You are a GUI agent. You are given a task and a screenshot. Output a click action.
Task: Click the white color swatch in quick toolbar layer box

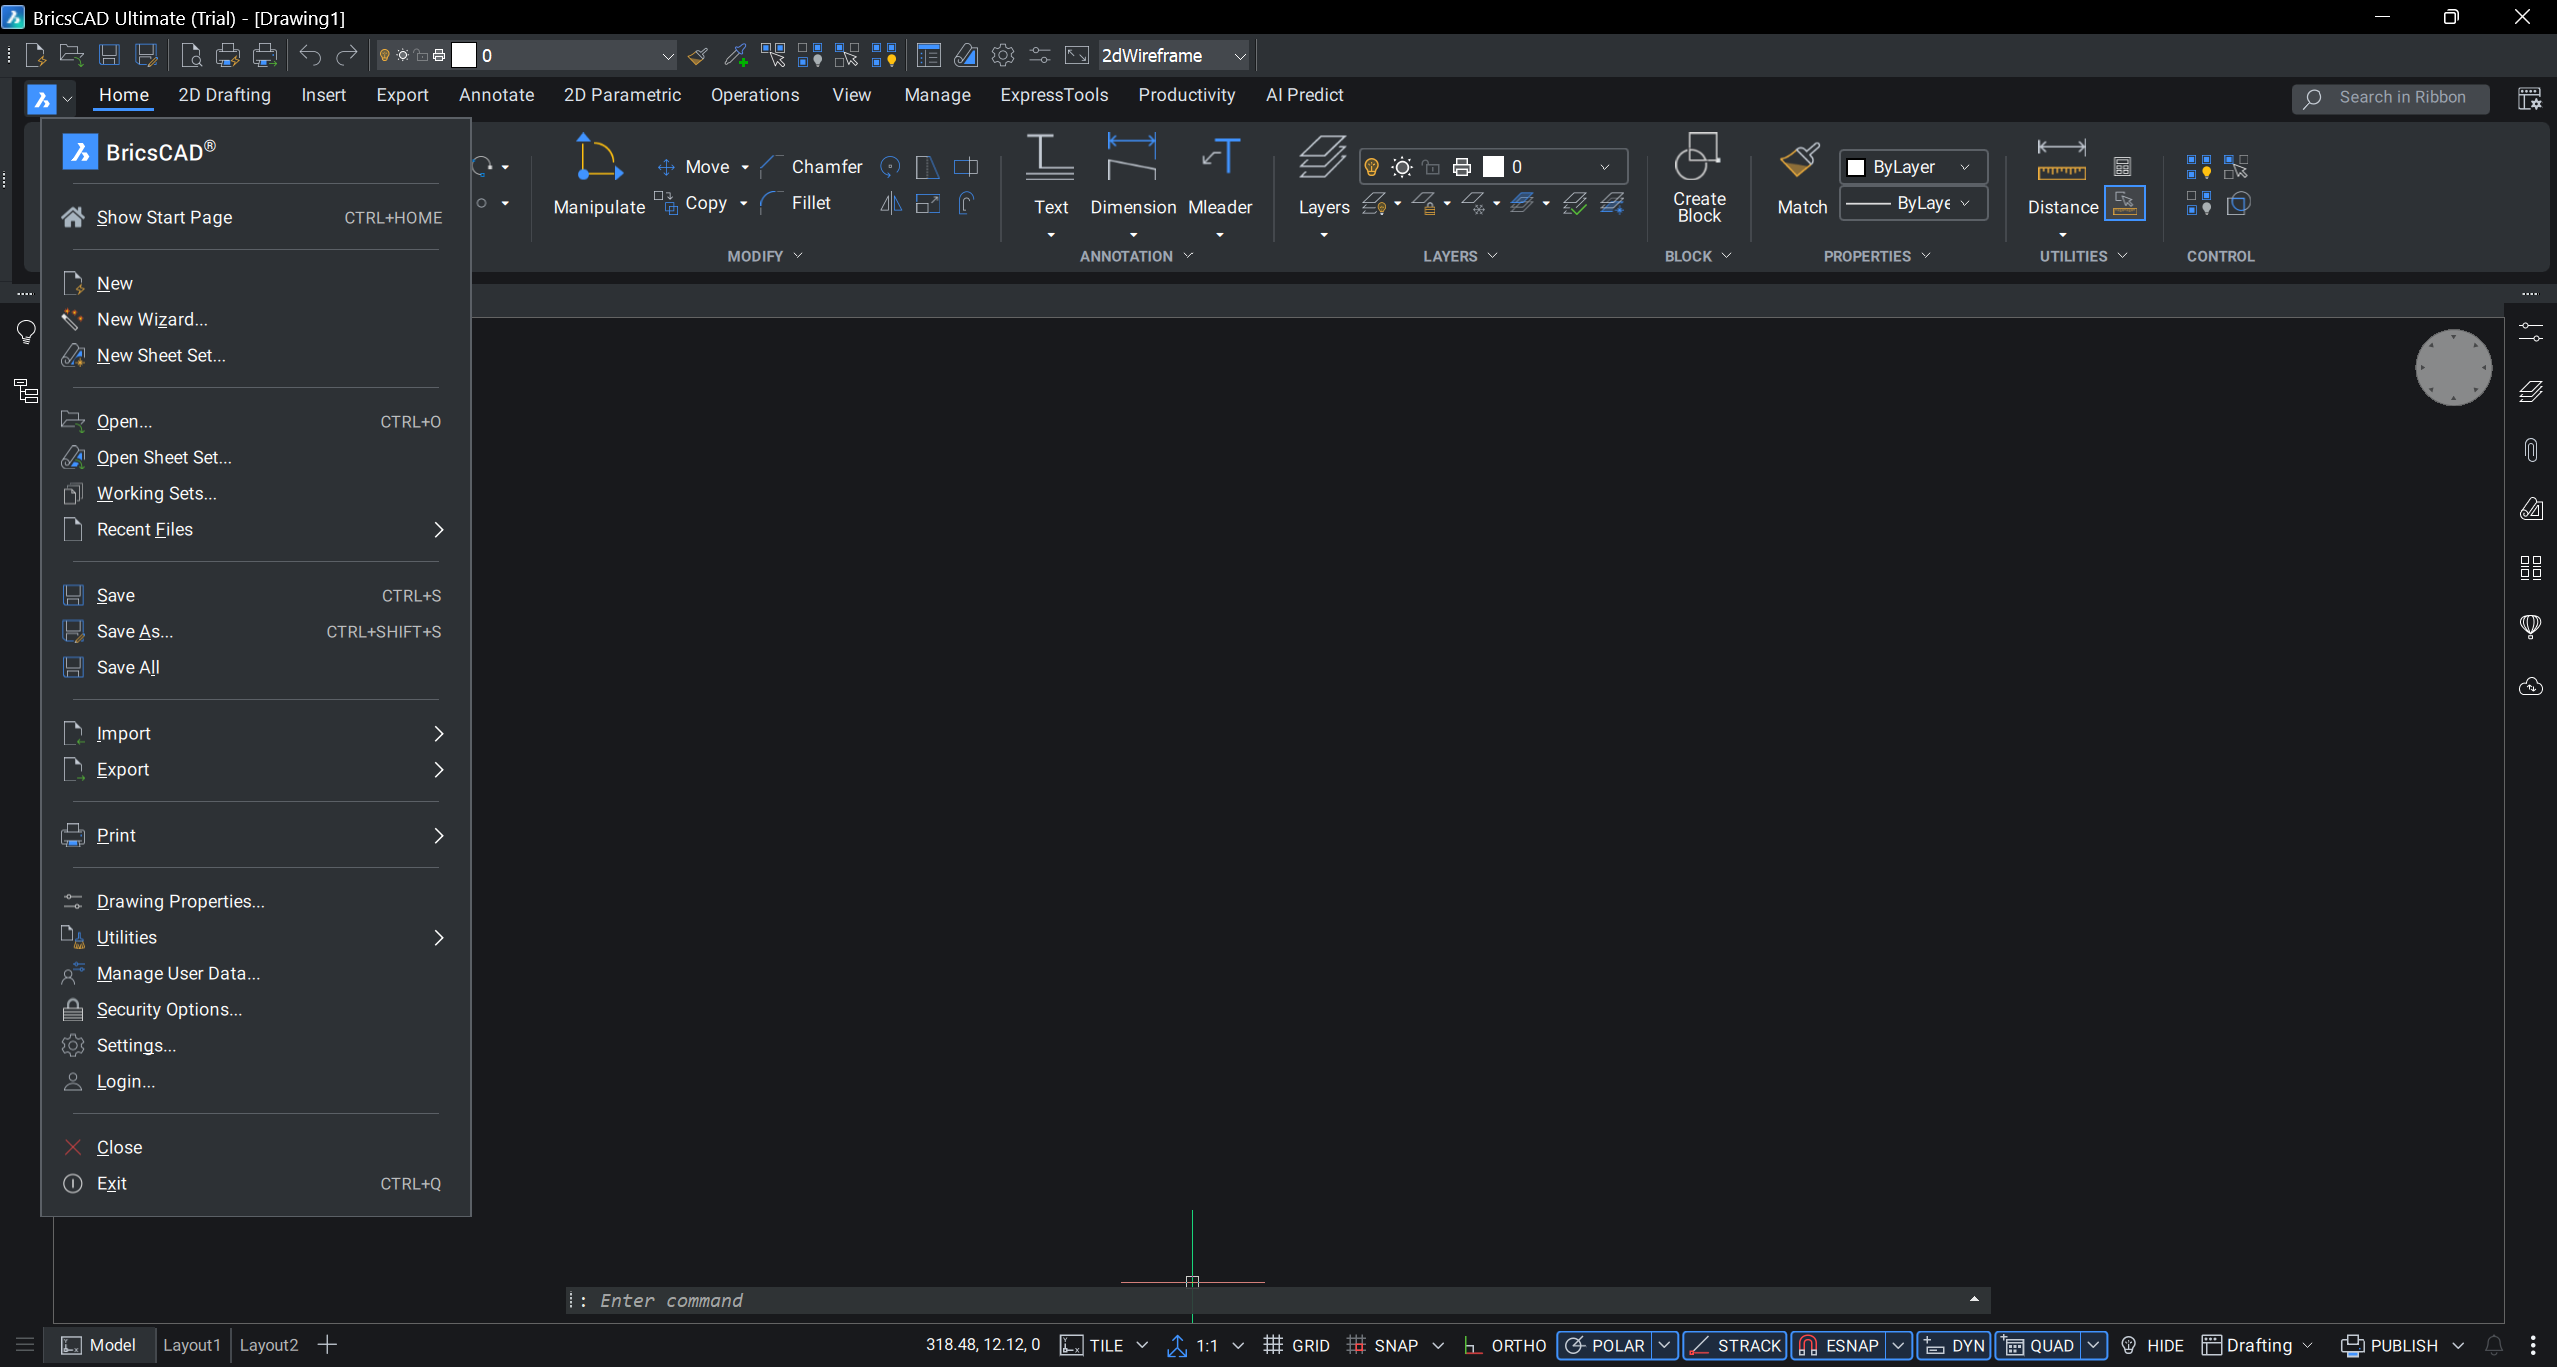coord(464,56)
